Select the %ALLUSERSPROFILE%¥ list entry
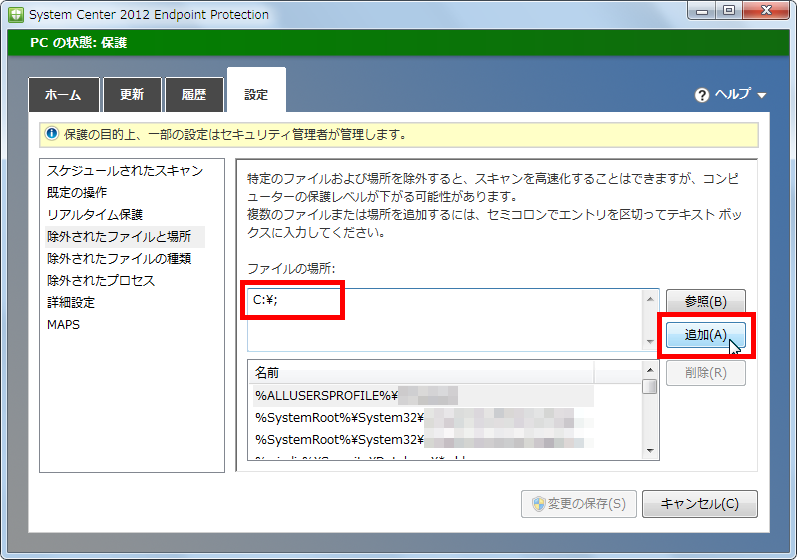 click(x=423, y=396)
